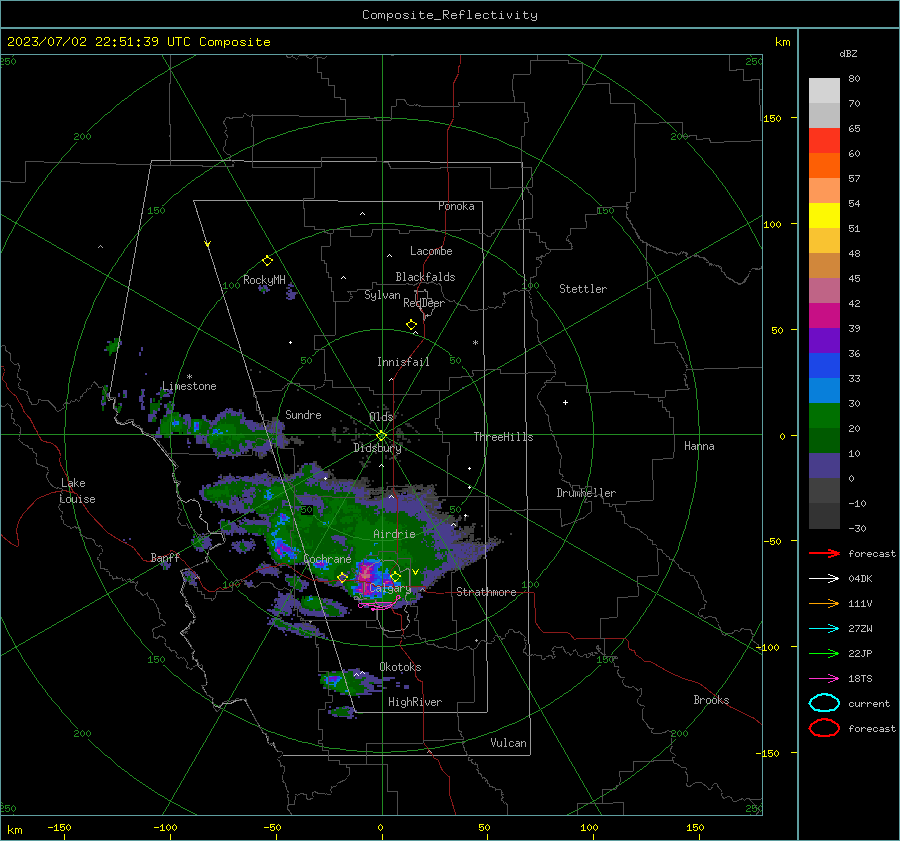This screenshot has width=900, height=841.
Task: Click the 54-51 dBZ yellow color swatch
Action: 824,216
